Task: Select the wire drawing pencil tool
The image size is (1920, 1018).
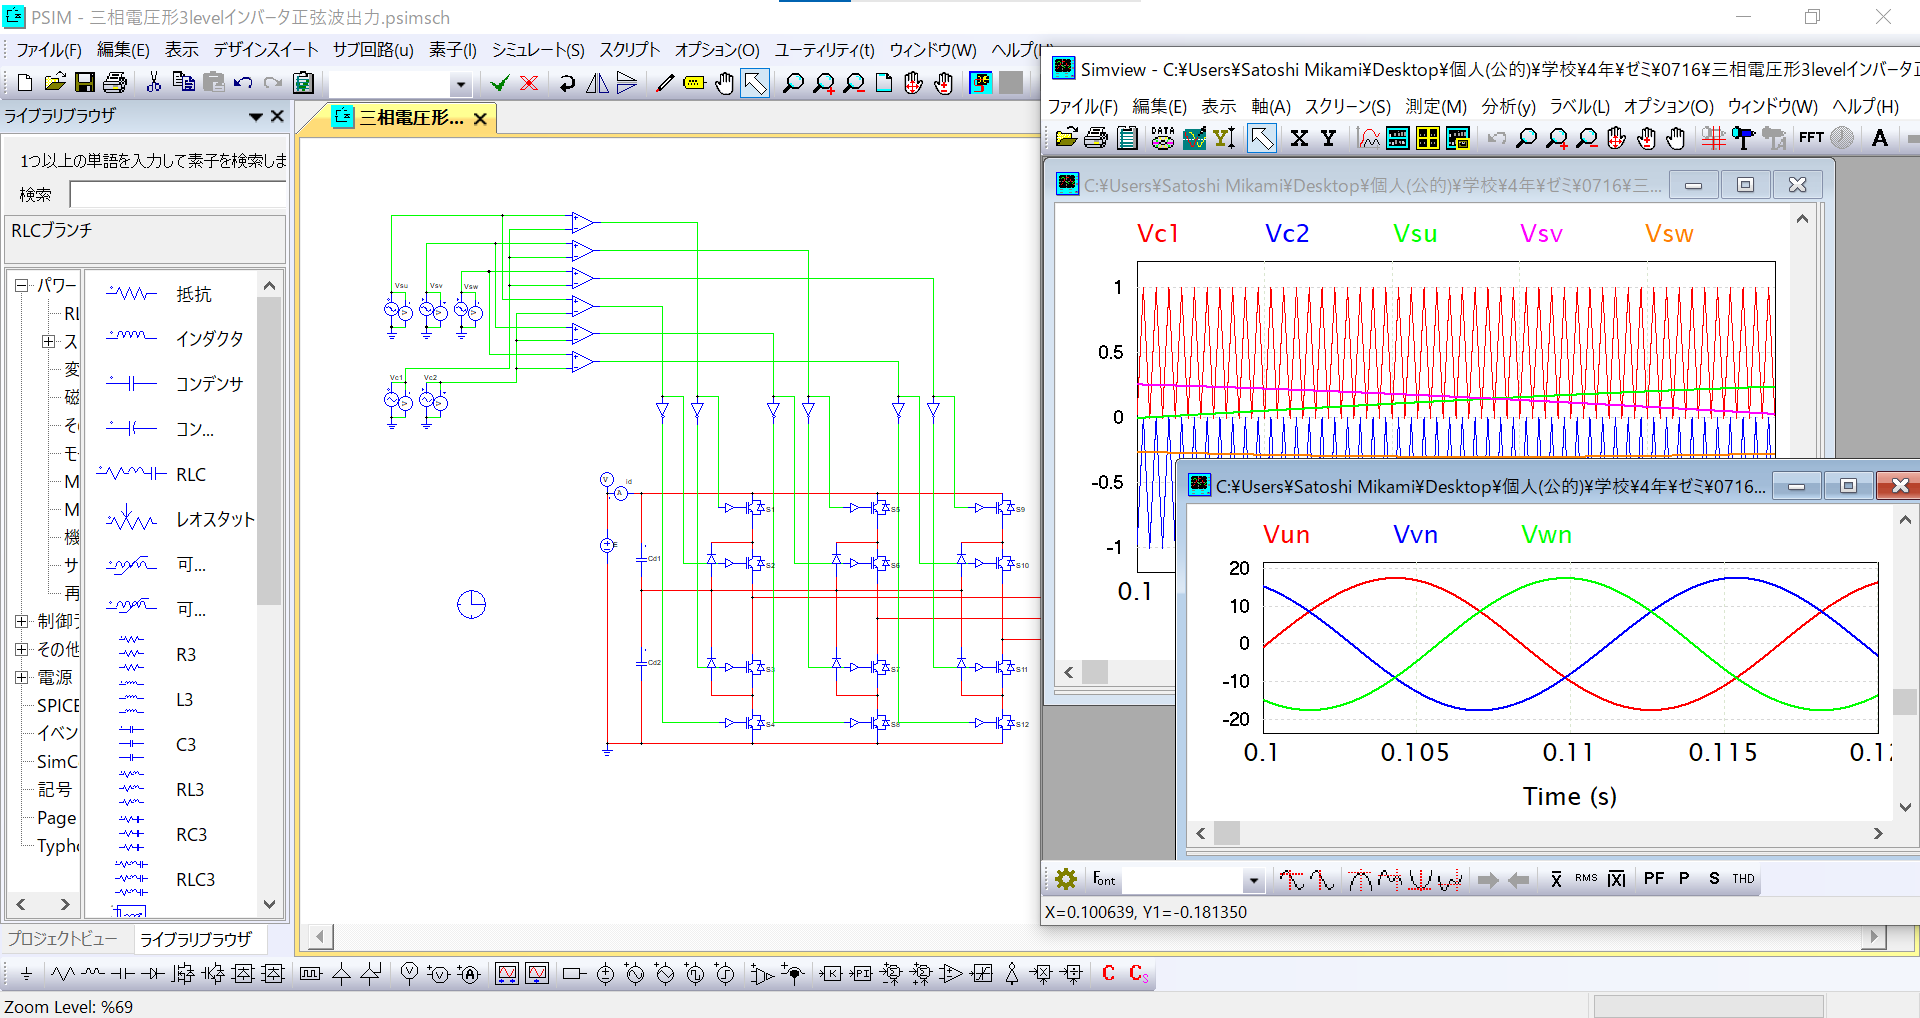Action: tap(664, 83)
